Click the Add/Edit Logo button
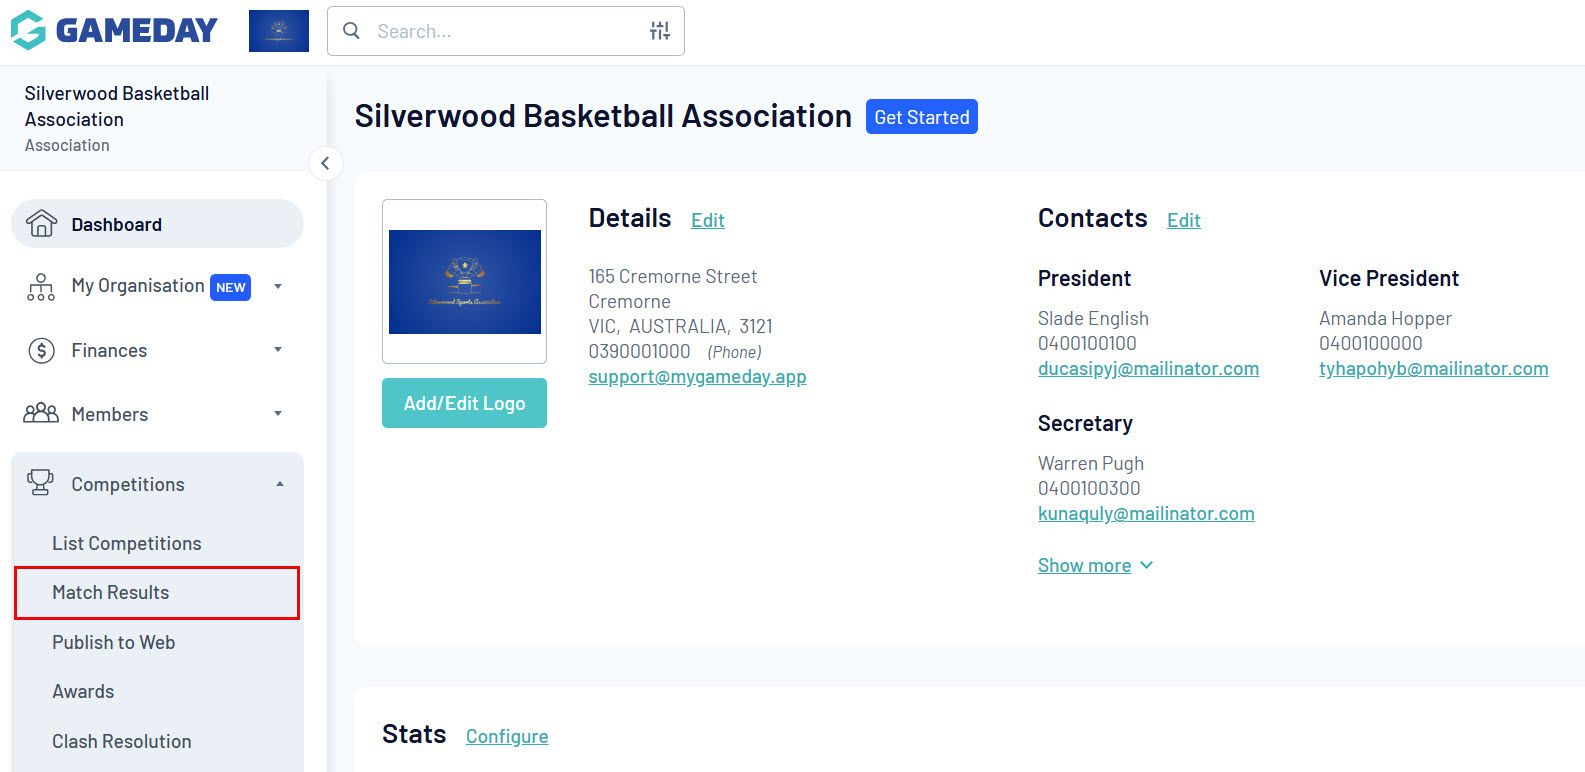The width and height of the screenshot is (1585, 772). click(464, 403)
